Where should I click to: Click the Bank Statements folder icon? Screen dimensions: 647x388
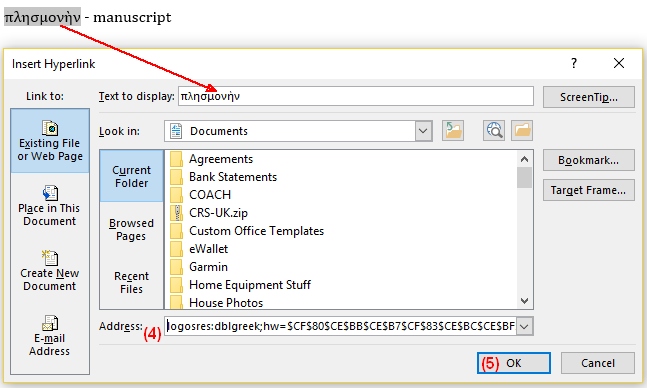[x=177, y=177]
